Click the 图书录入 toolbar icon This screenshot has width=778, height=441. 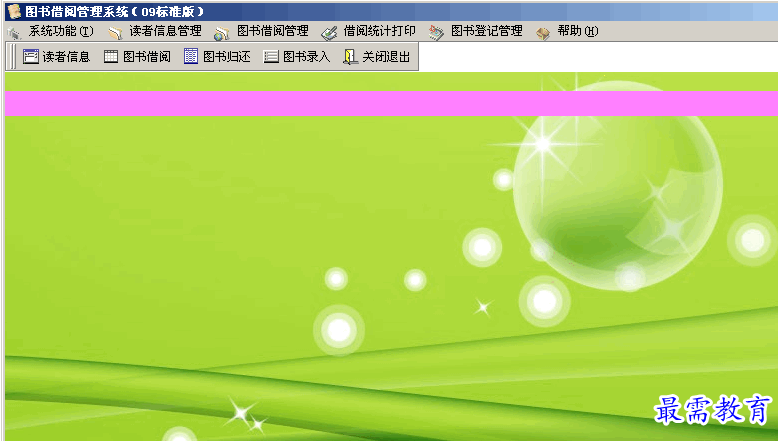click(x=271, y=57)
